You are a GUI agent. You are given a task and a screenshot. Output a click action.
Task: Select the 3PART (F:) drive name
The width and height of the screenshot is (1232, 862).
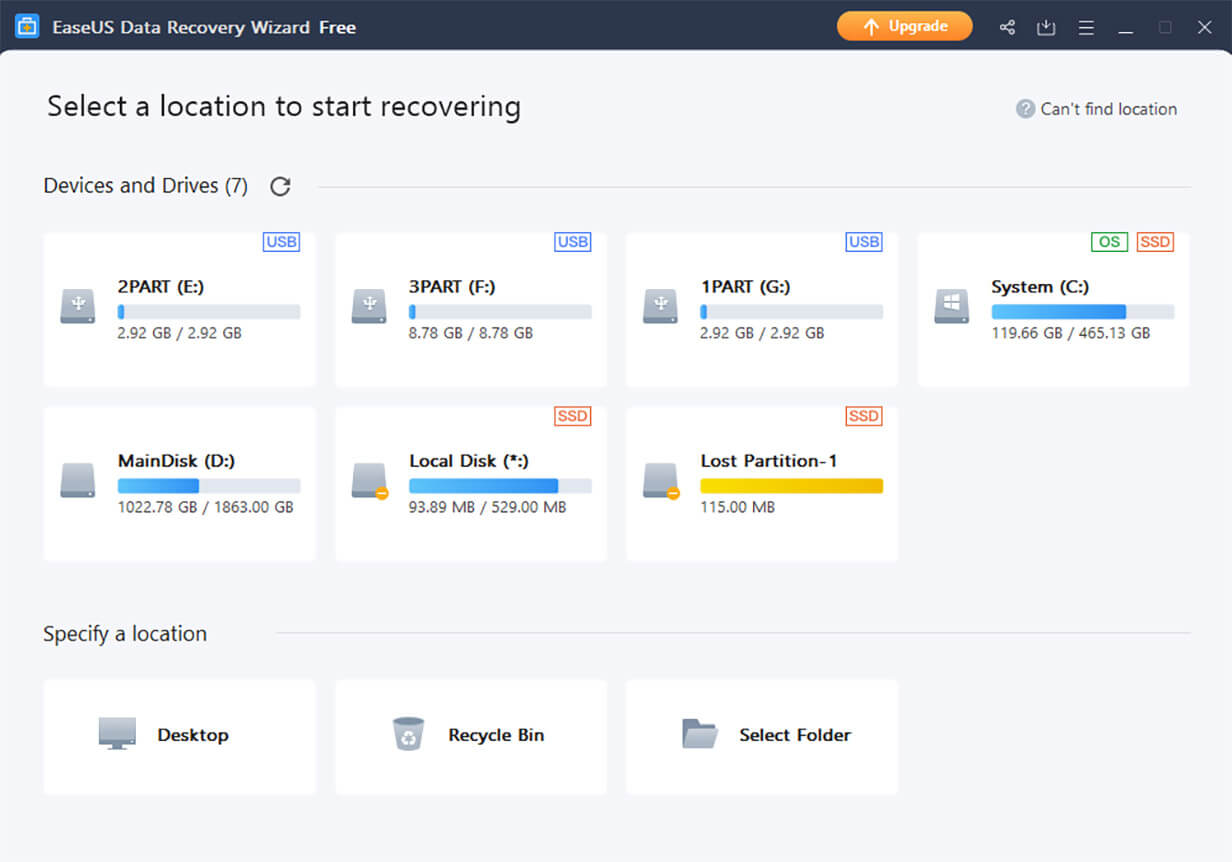pyautogui.click(x=452, y=287)
